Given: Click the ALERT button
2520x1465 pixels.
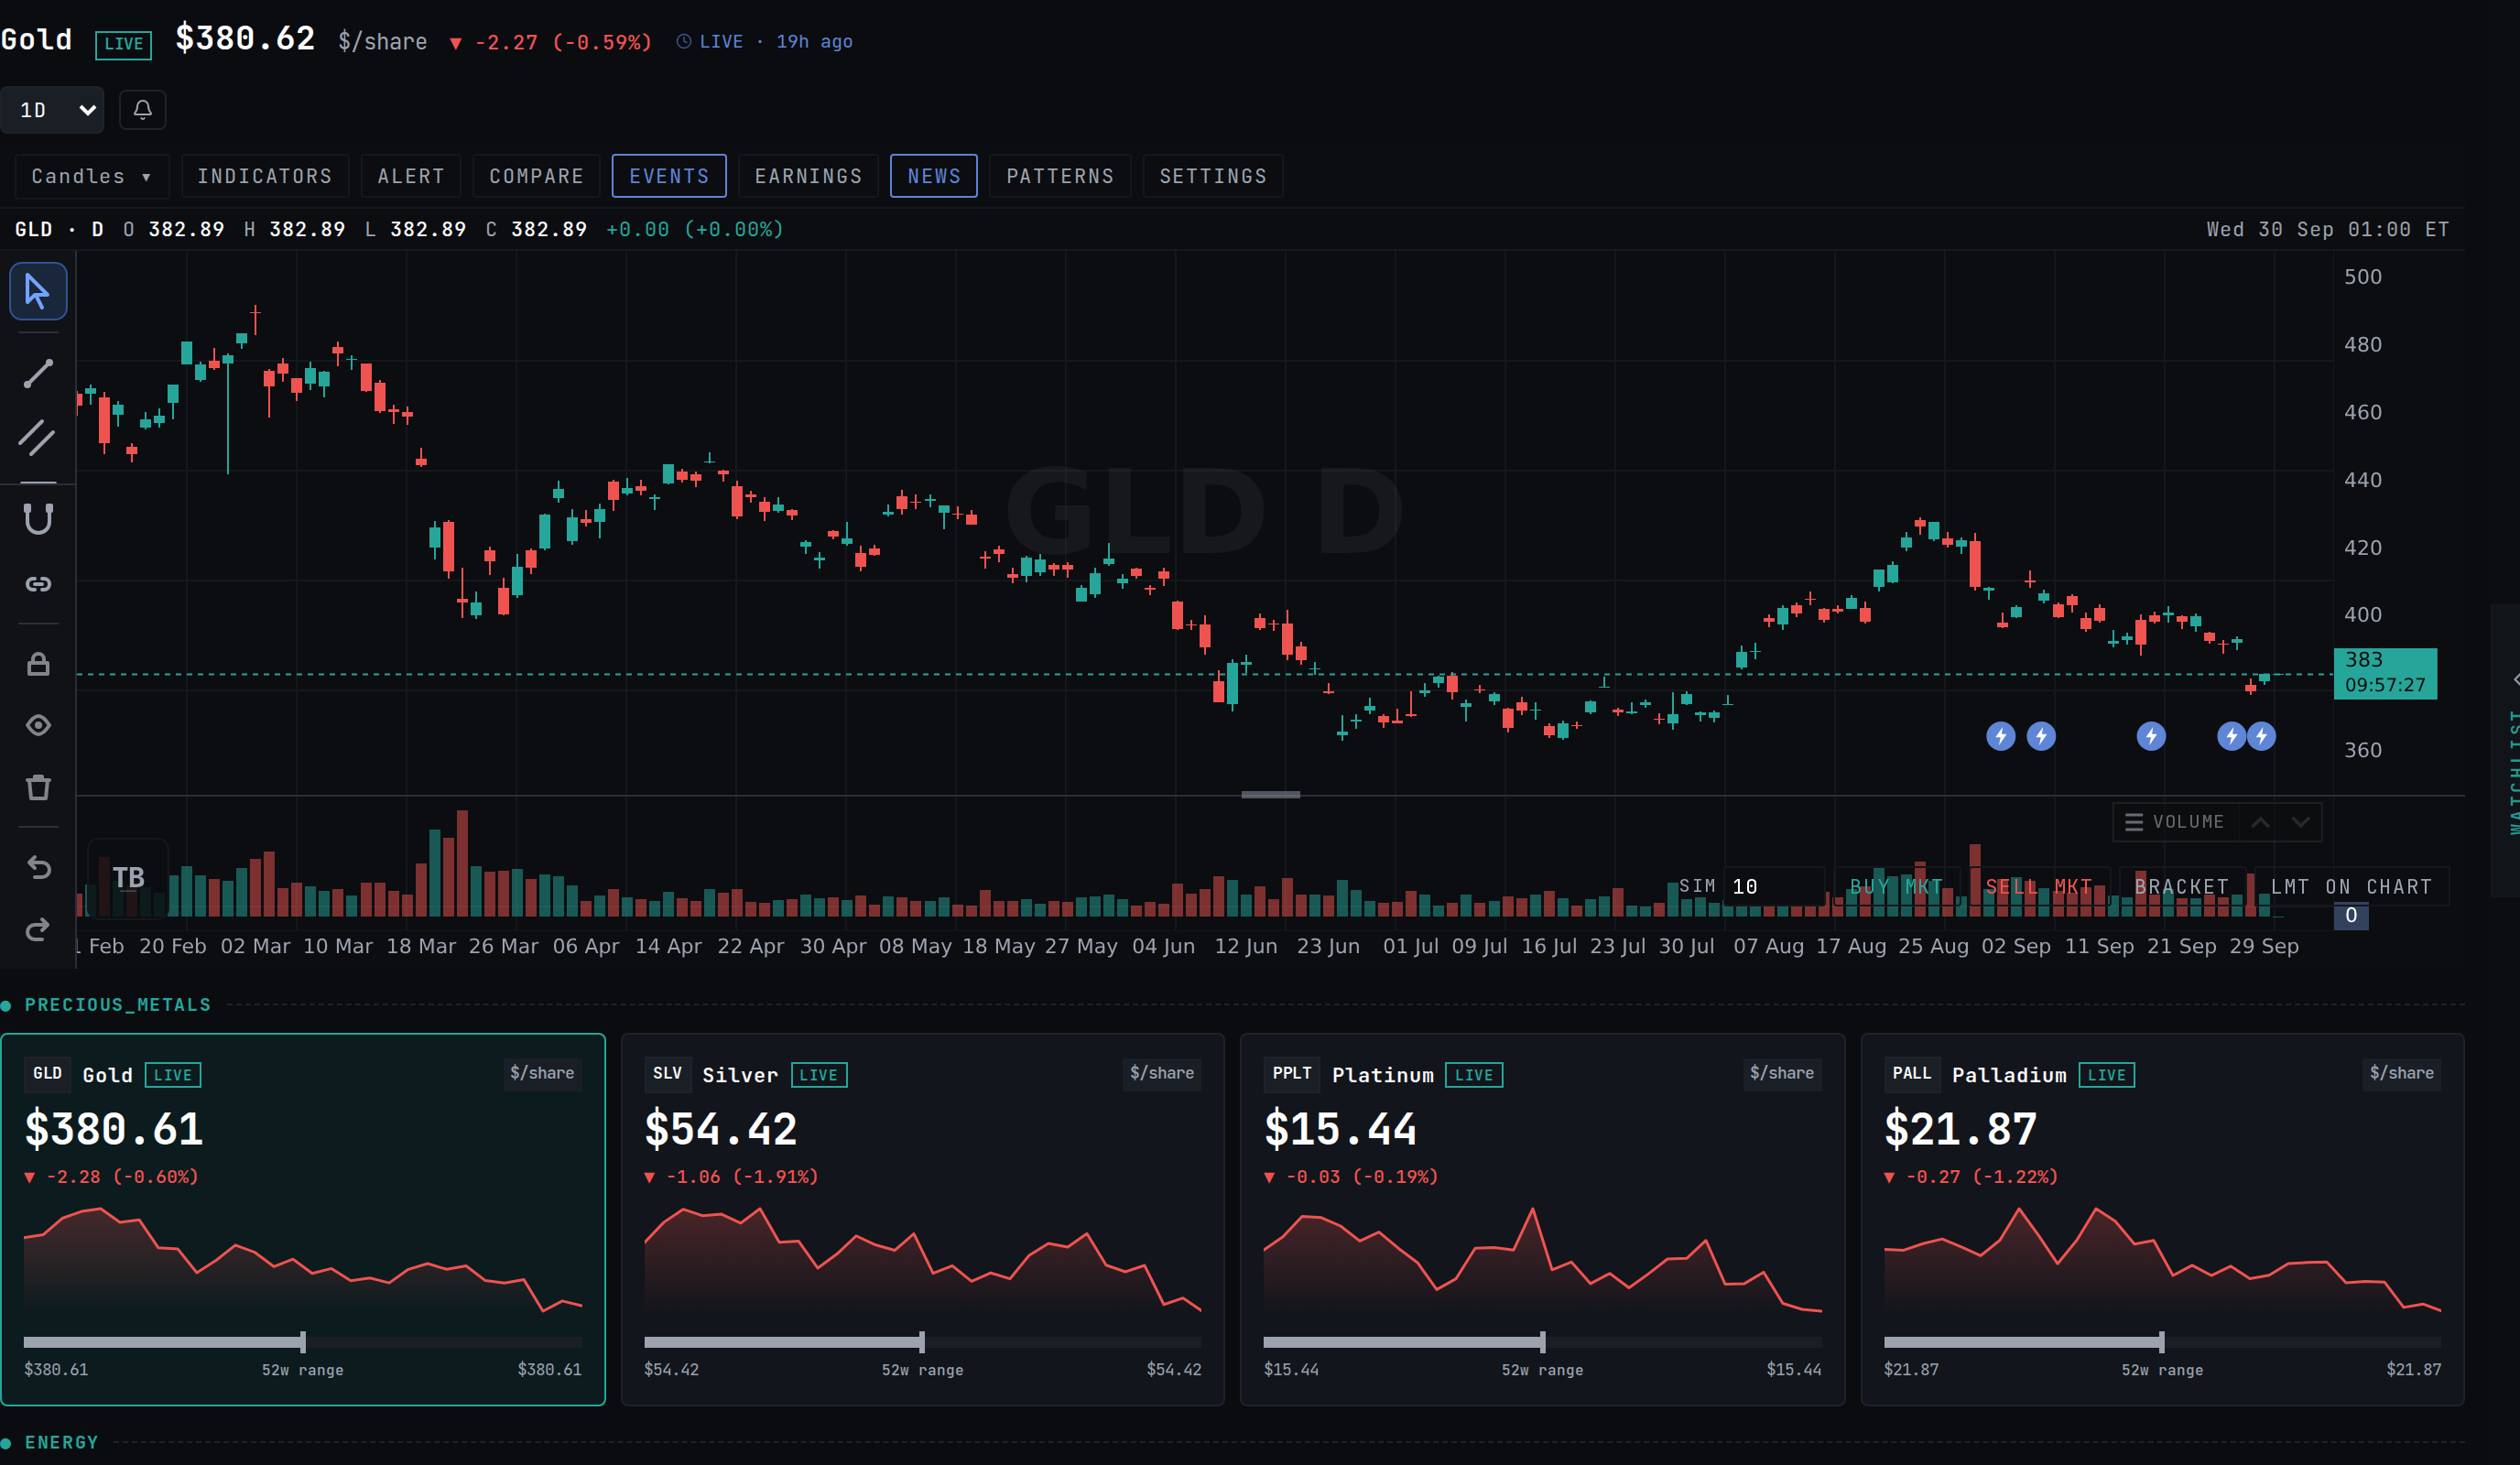Looking at the screenshot, I should [x=411, y=176].
